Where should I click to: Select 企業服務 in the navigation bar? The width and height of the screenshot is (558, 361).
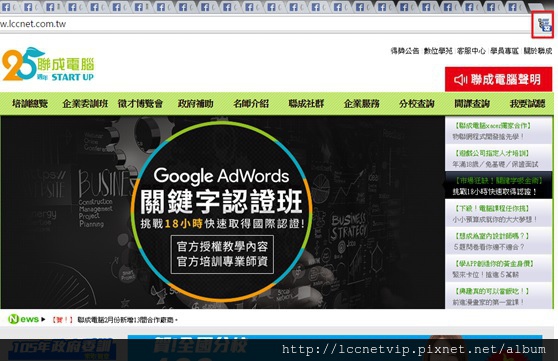[x=361, y=104]
